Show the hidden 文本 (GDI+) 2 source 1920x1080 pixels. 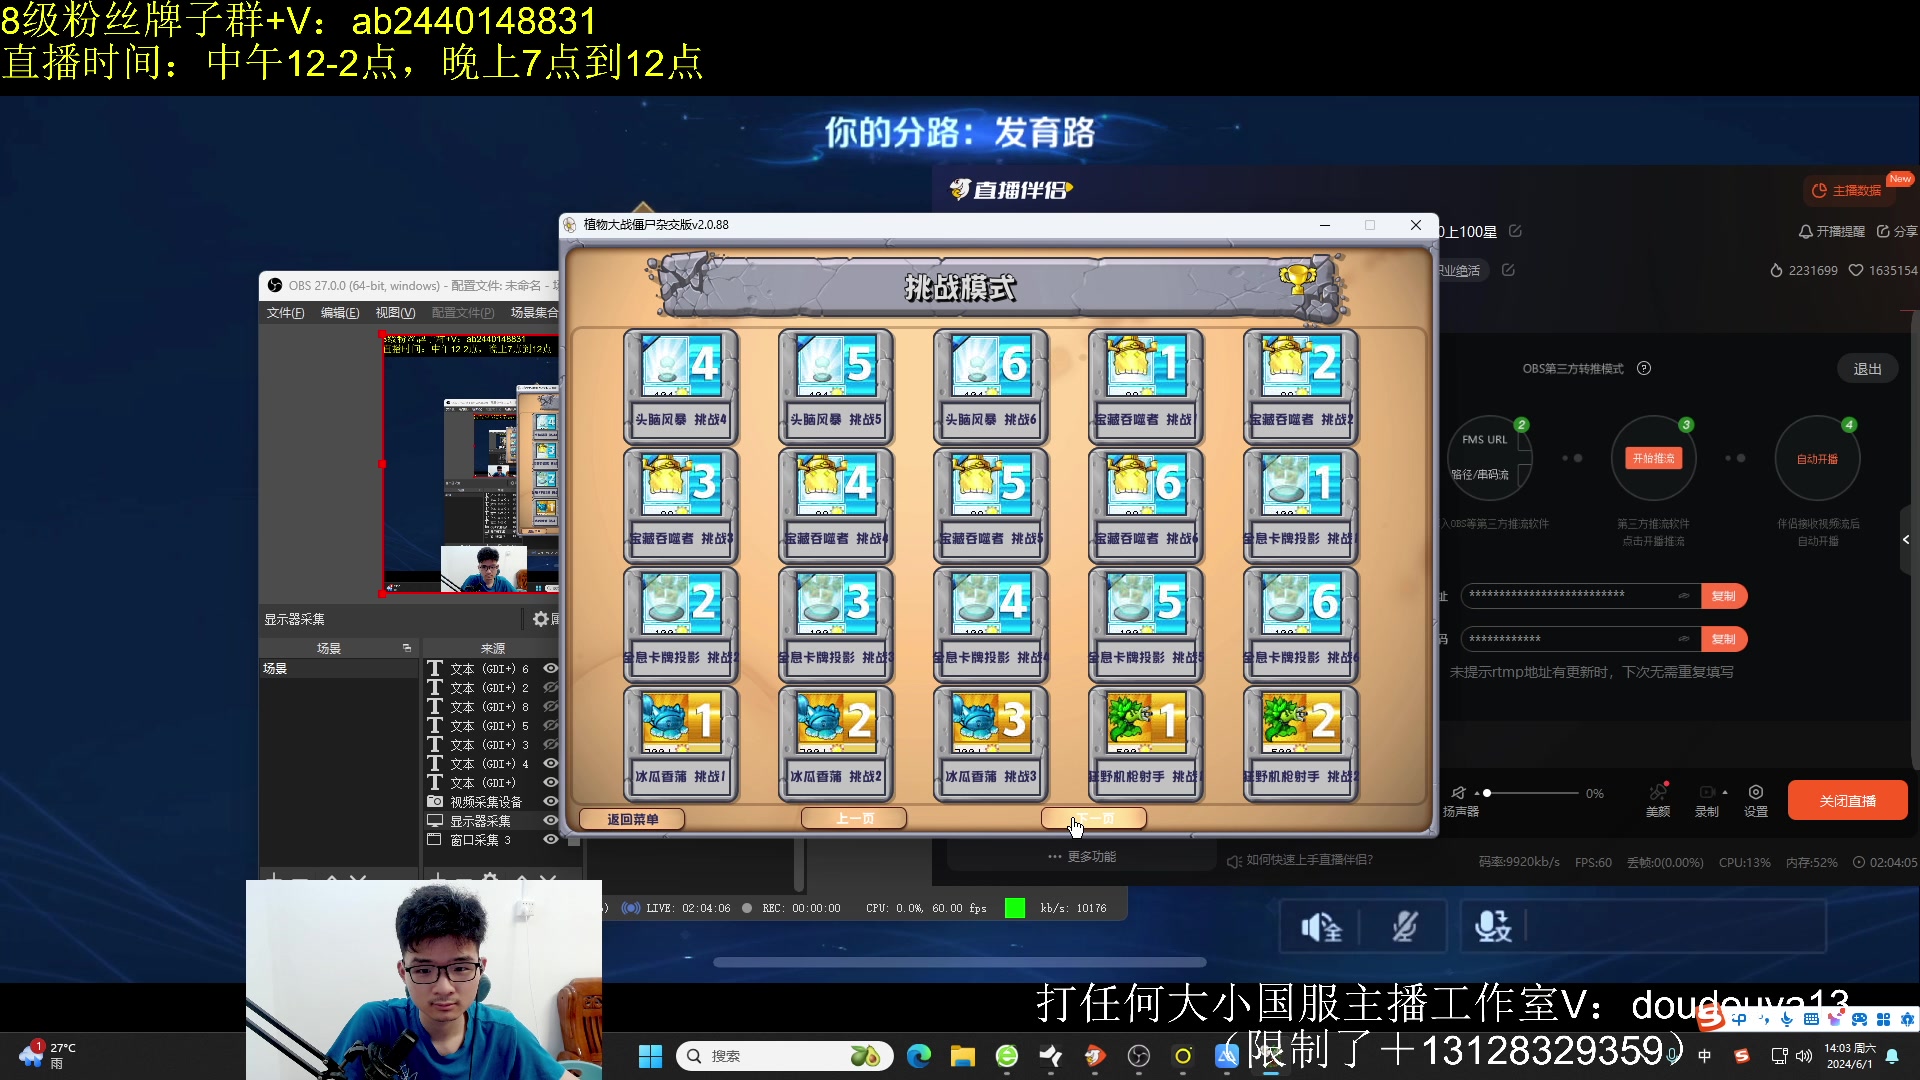tap(550, 687)
